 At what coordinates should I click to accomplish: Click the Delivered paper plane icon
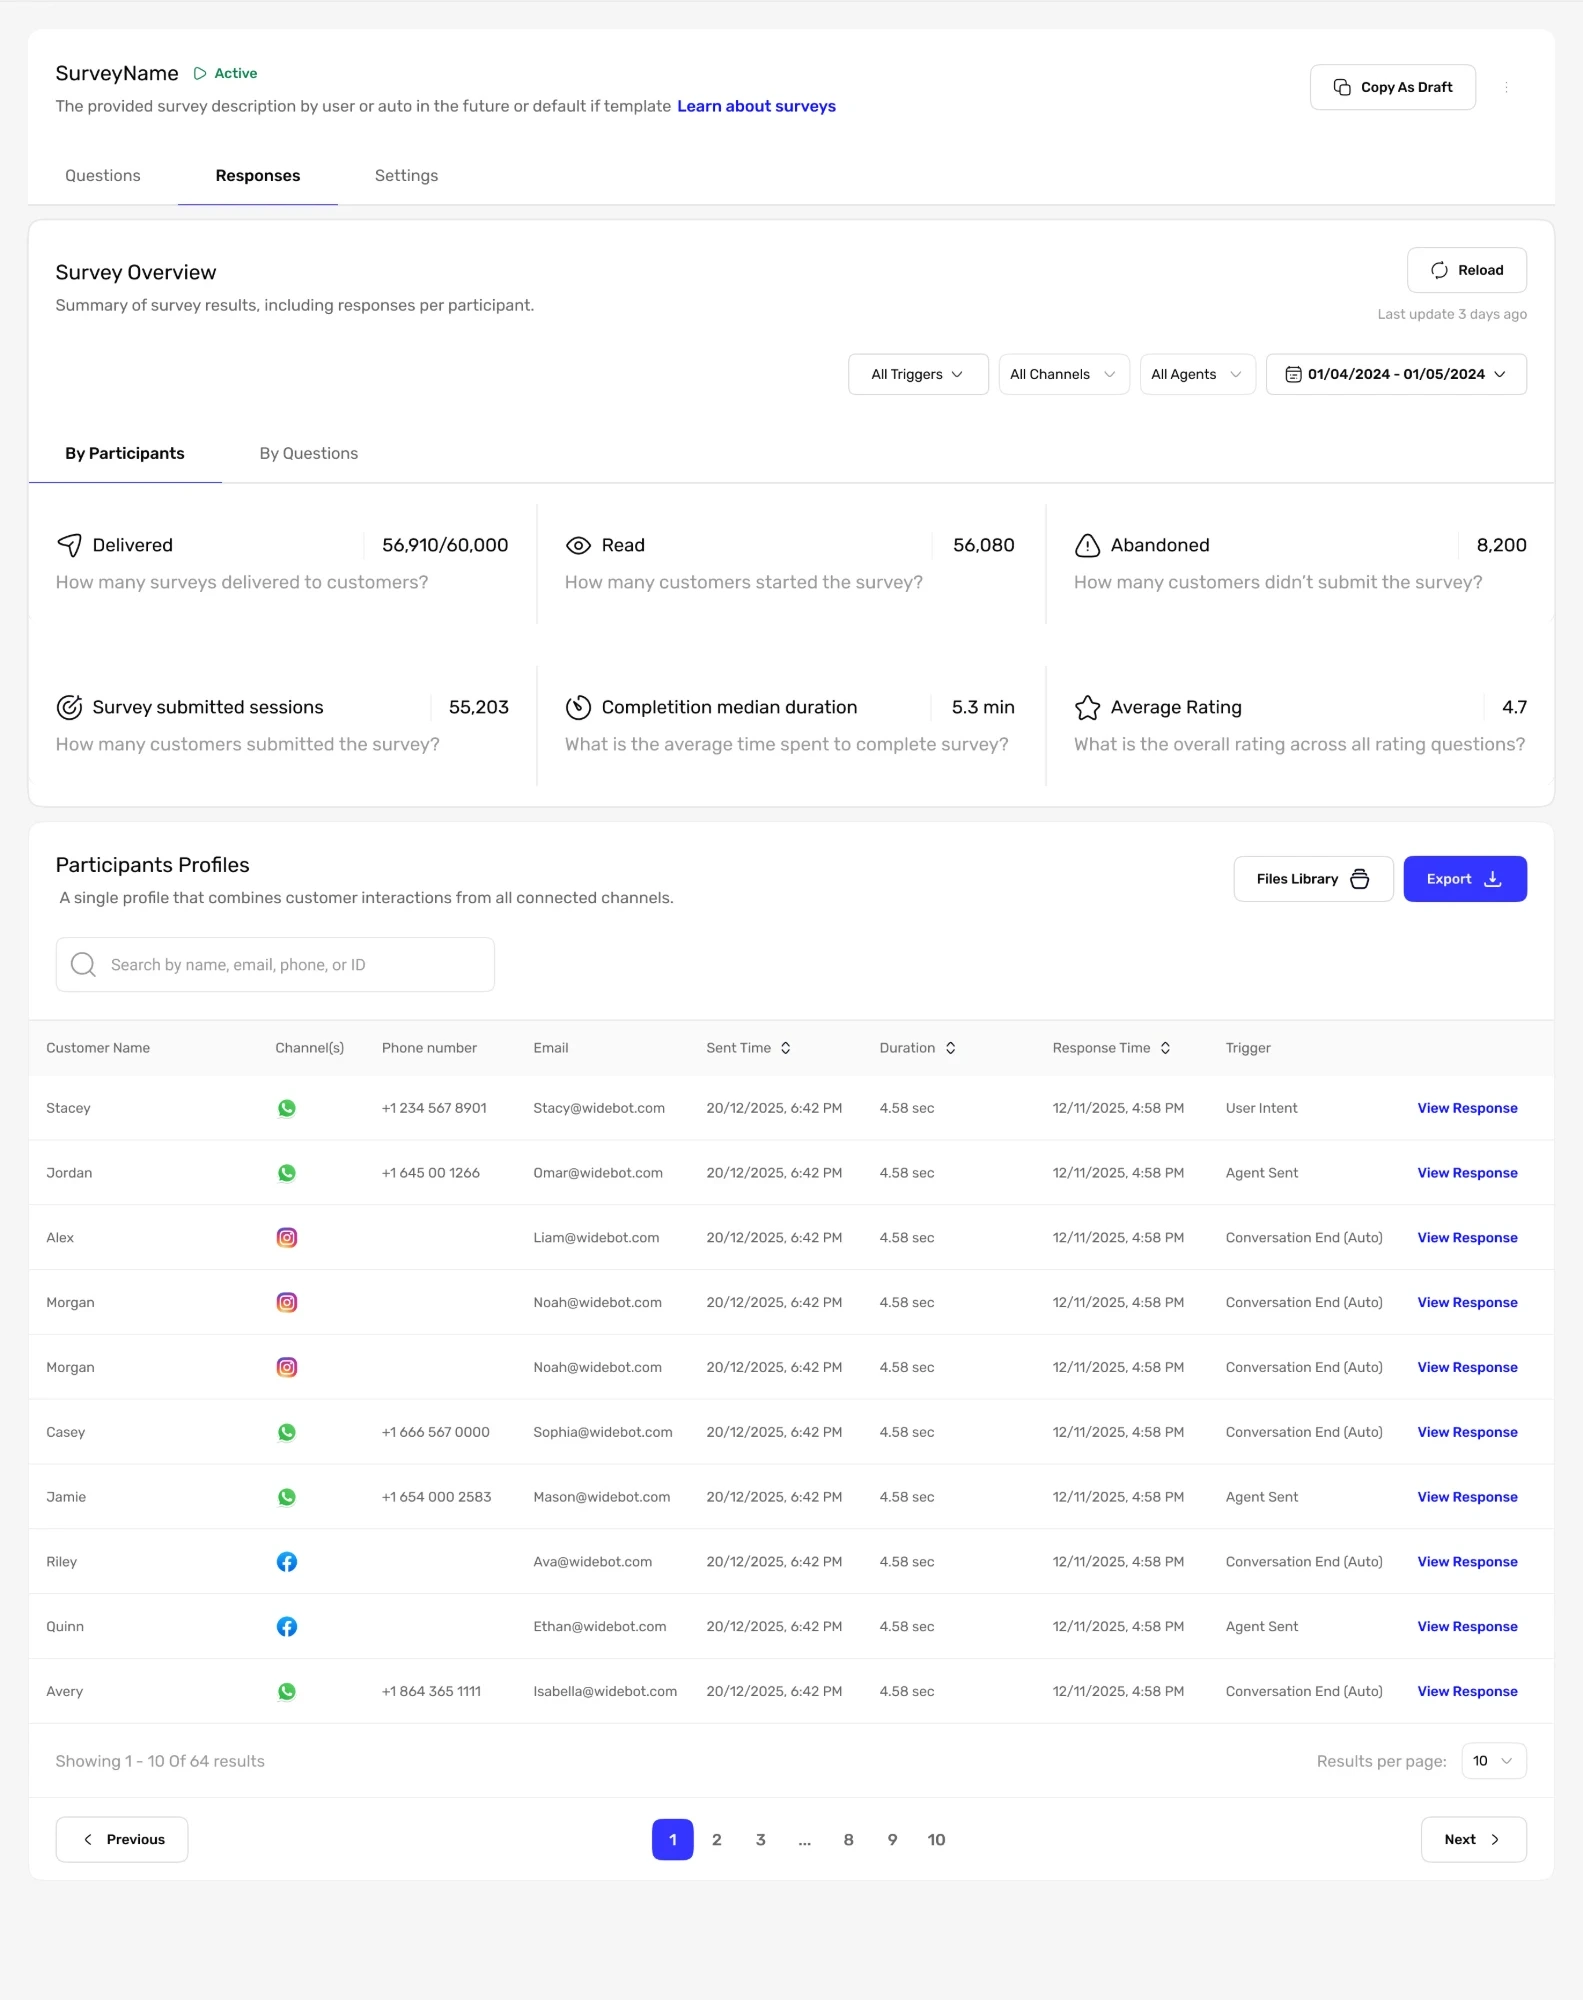coord(69,545)
